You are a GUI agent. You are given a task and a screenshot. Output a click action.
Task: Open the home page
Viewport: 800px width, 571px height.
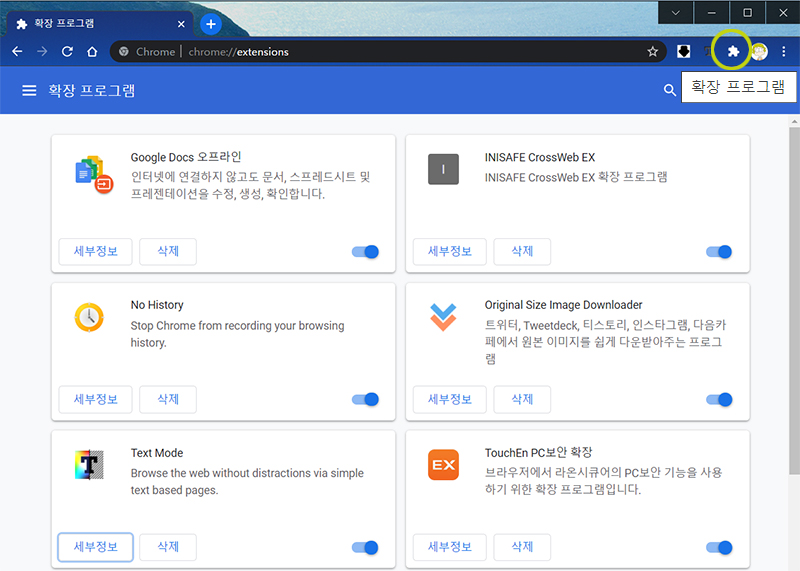coord(92,52)
